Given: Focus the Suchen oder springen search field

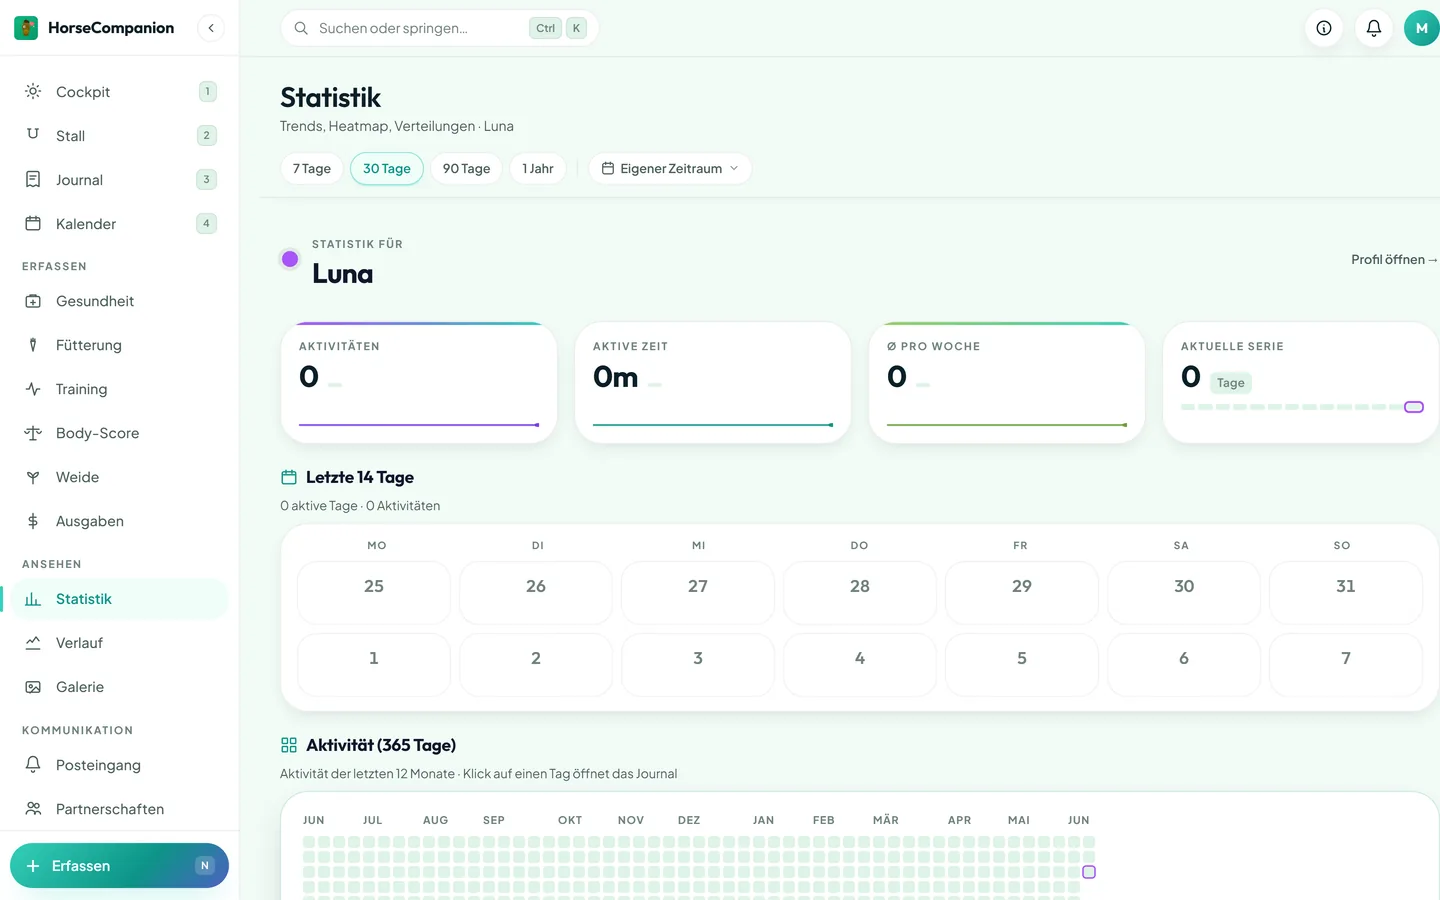Looking at the screenshot, I should (439, 28).
